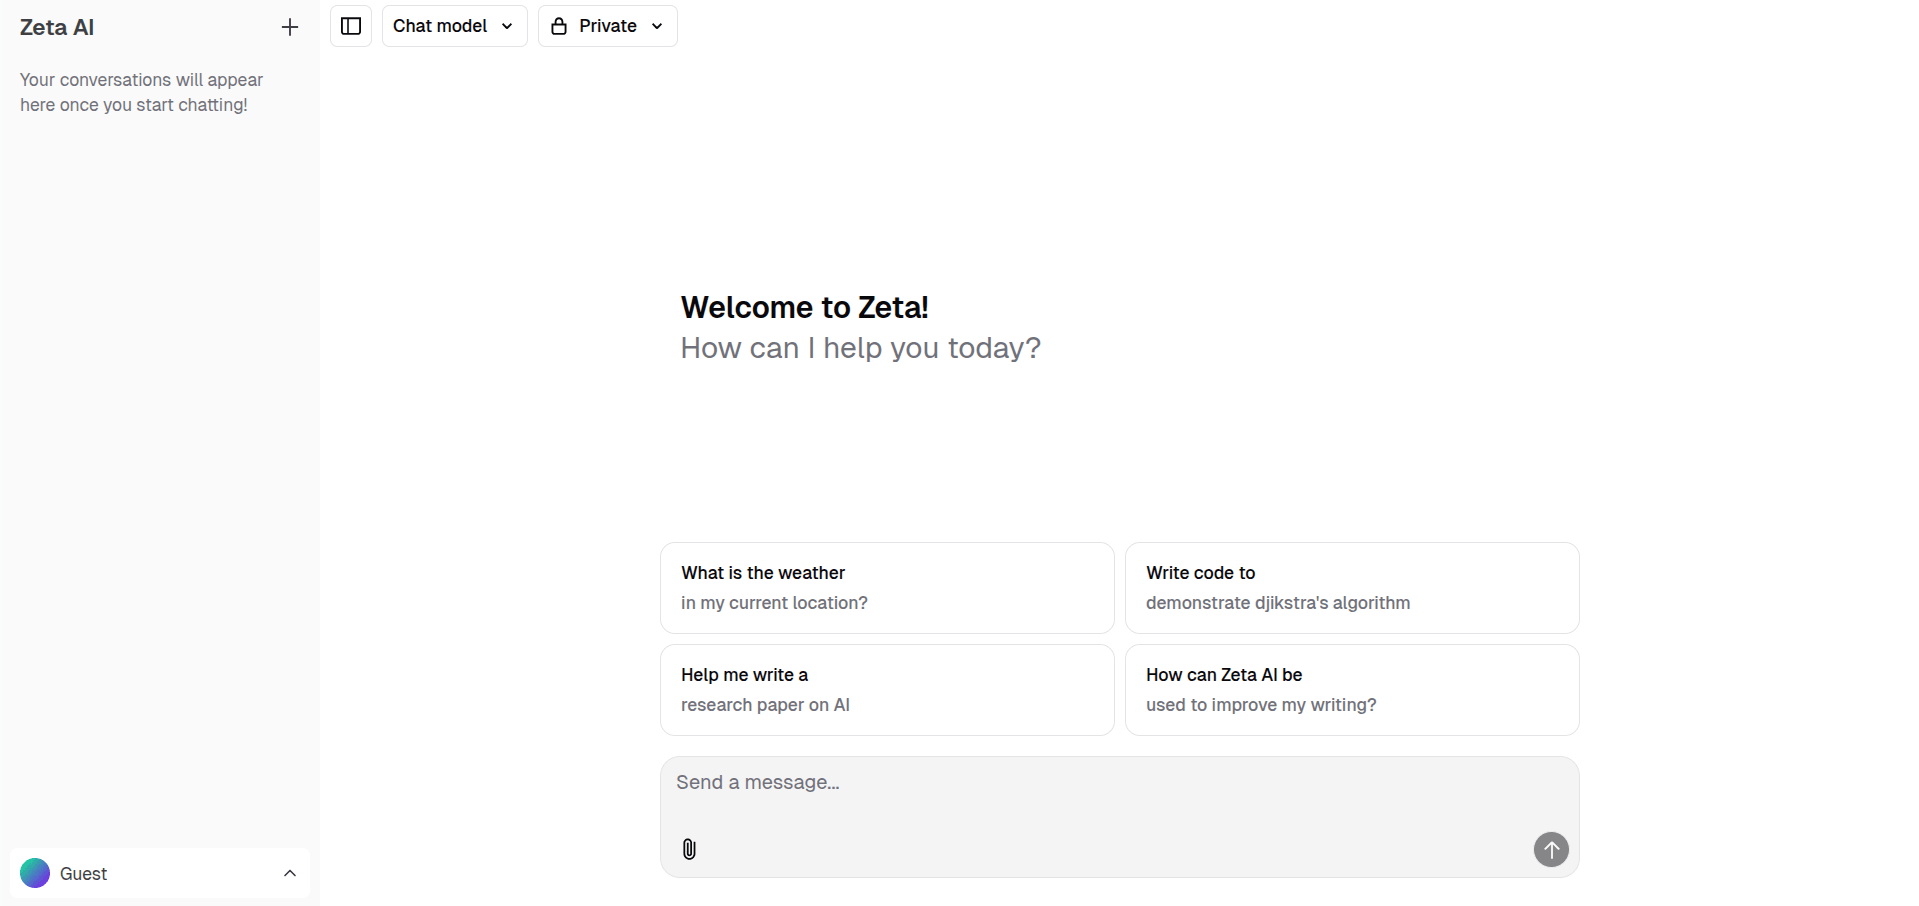Click the empty conversations placeholder text

click(x=141, y=92)
